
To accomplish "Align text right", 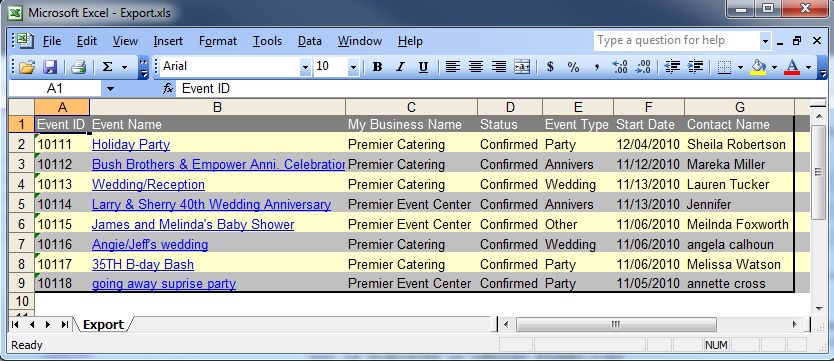I will pos(498,67).
